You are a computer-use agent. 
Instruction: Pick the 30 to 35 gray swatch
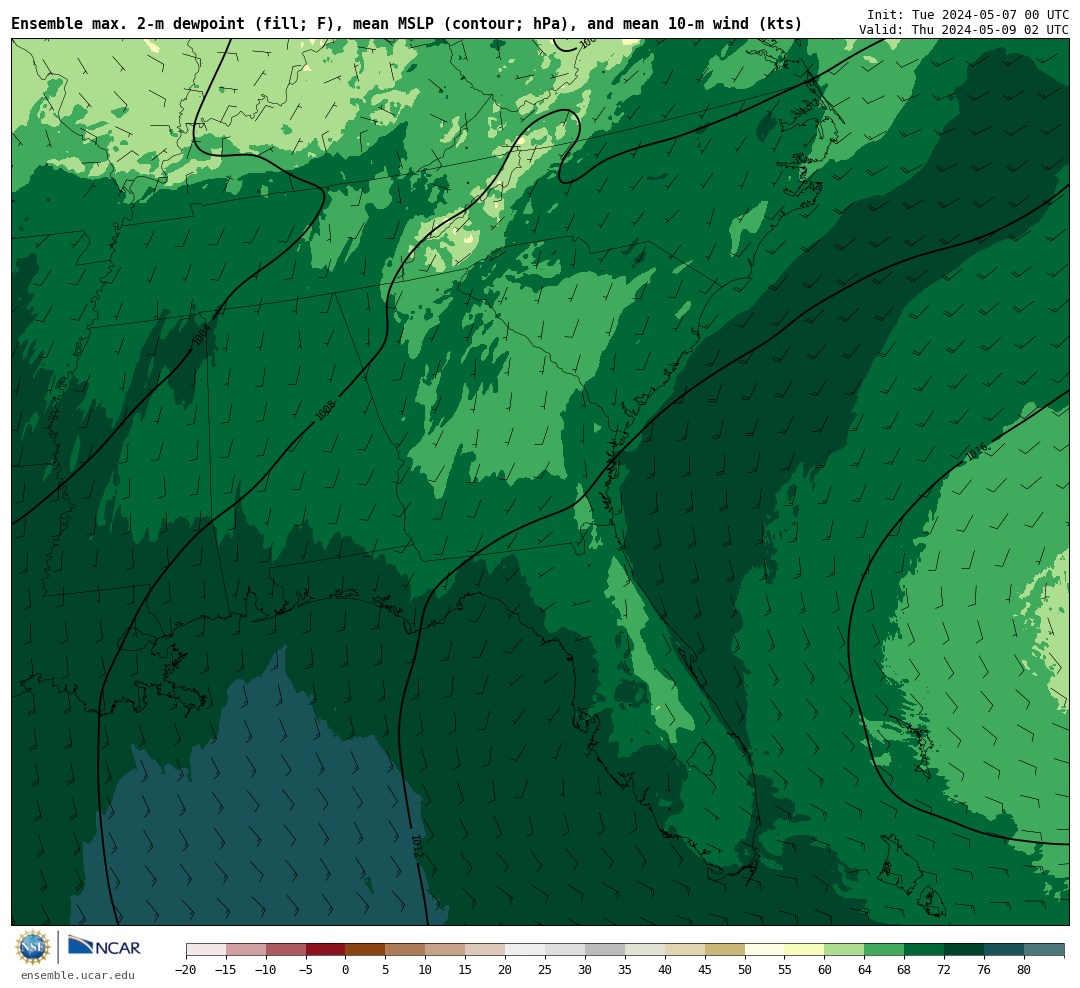(605, 949)
